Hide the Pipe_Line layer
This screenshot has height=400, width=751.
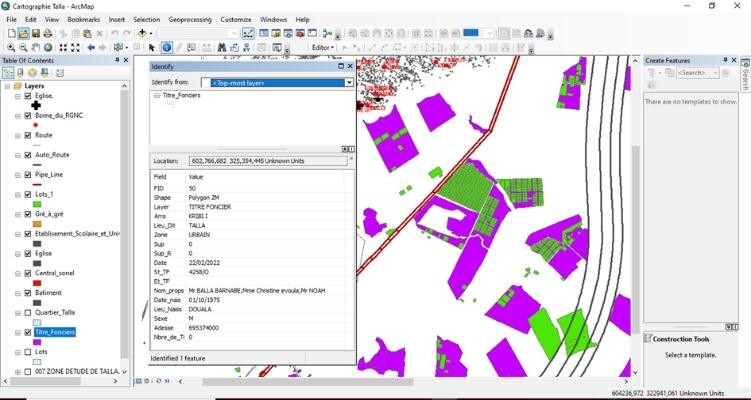click(27, 175)
